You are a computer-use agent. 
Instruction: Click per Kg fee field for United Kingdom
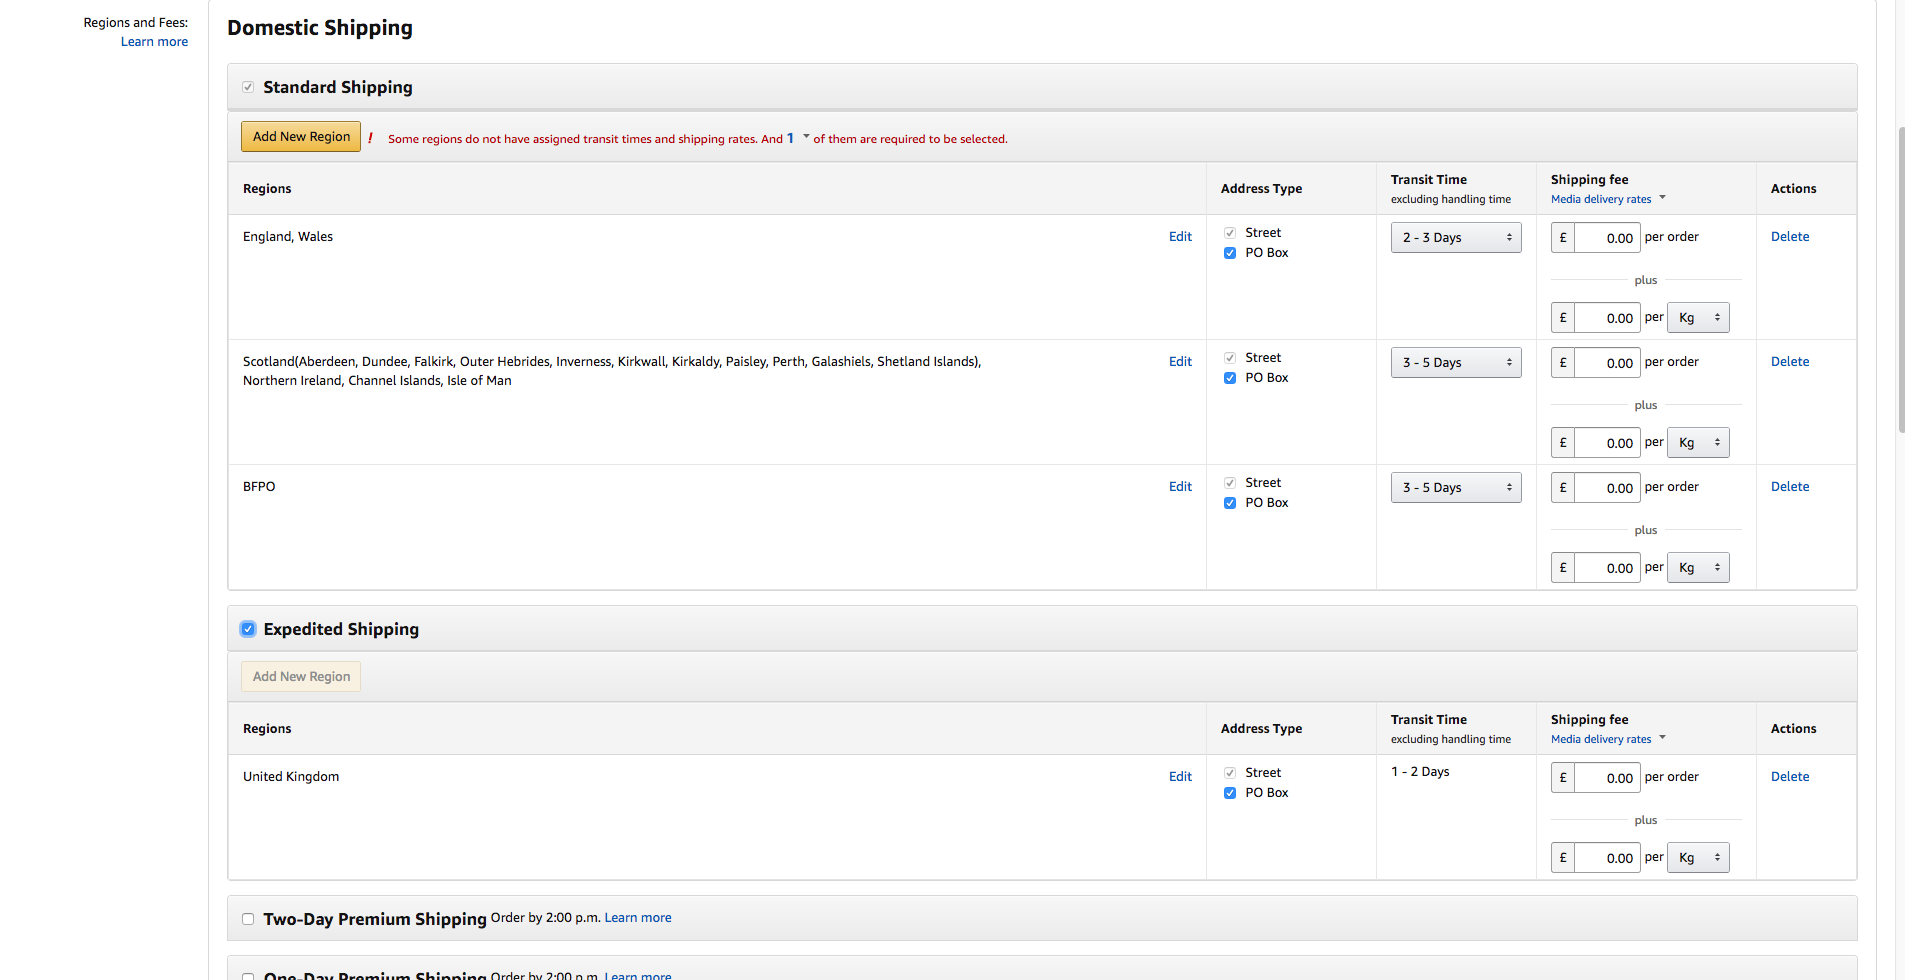(1607, 858)
